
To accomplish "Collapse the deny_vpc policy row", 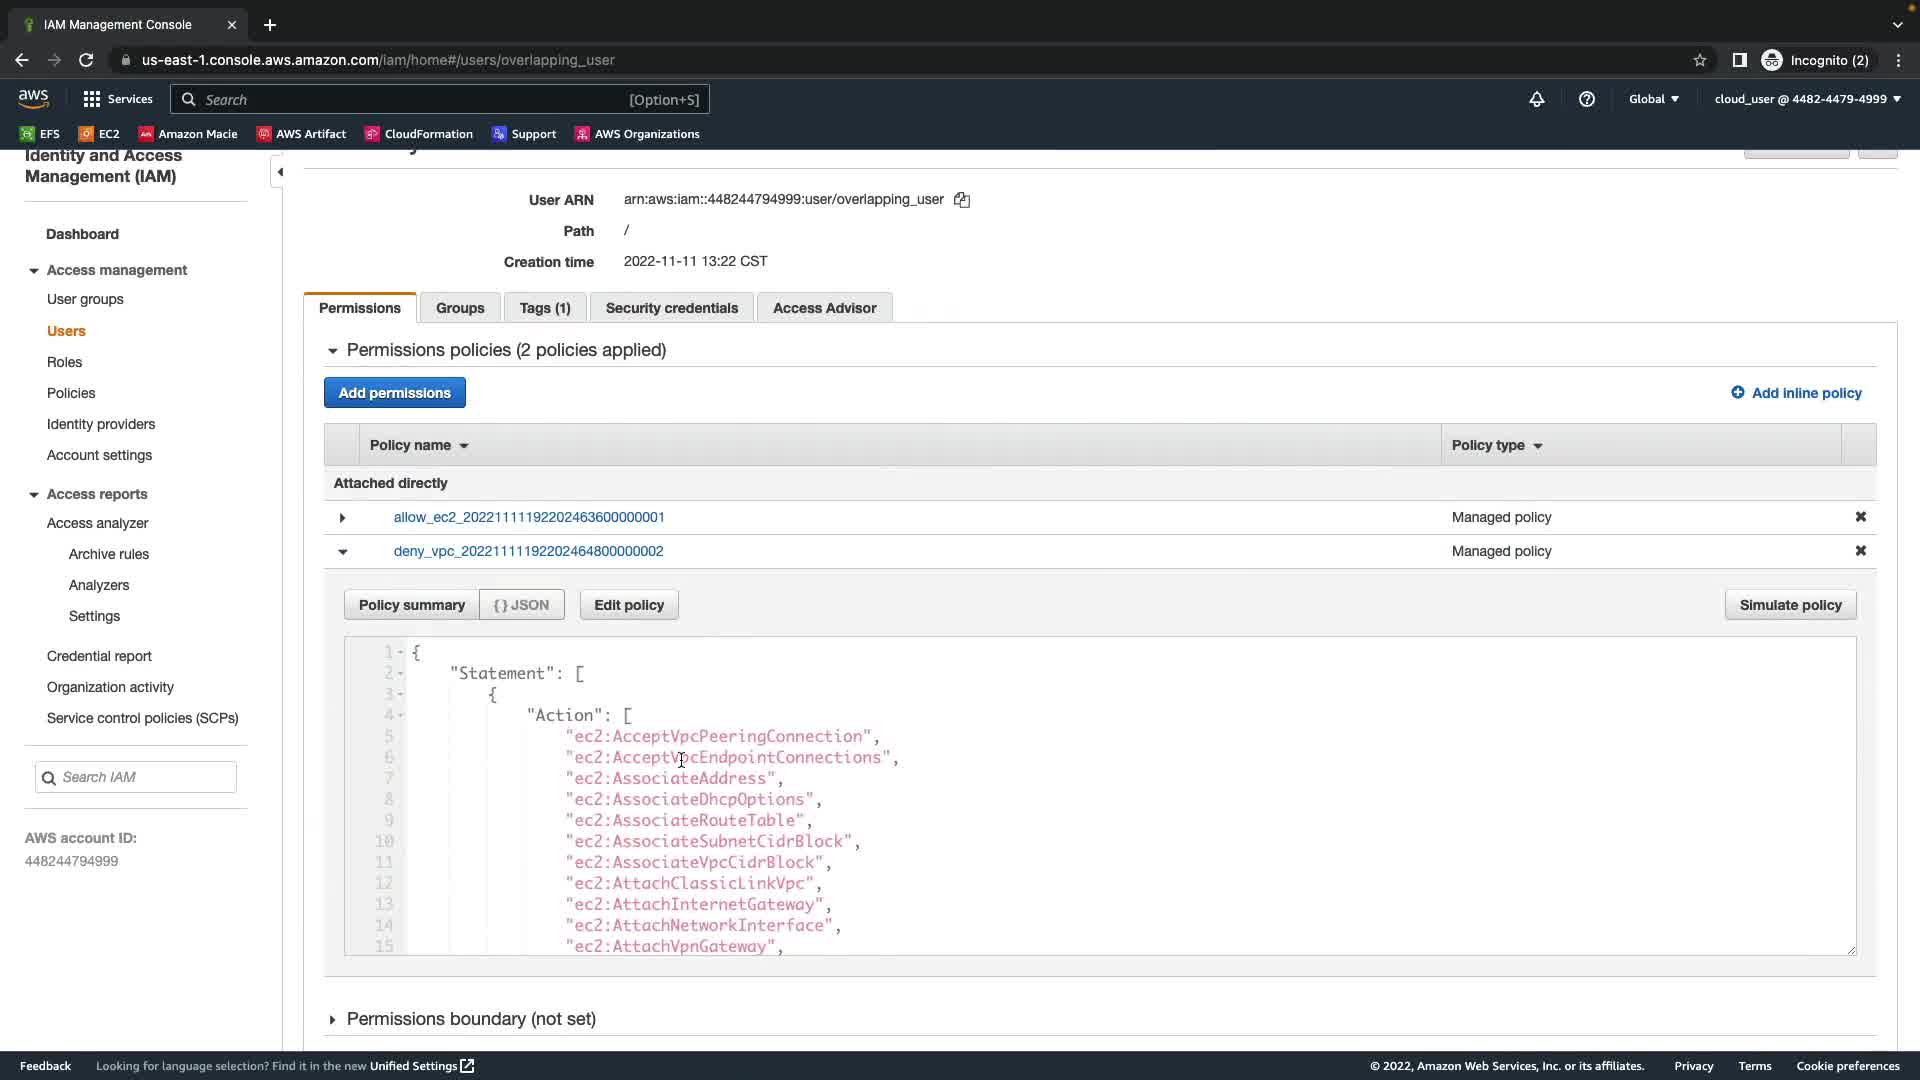I will (x=342, y=552).
